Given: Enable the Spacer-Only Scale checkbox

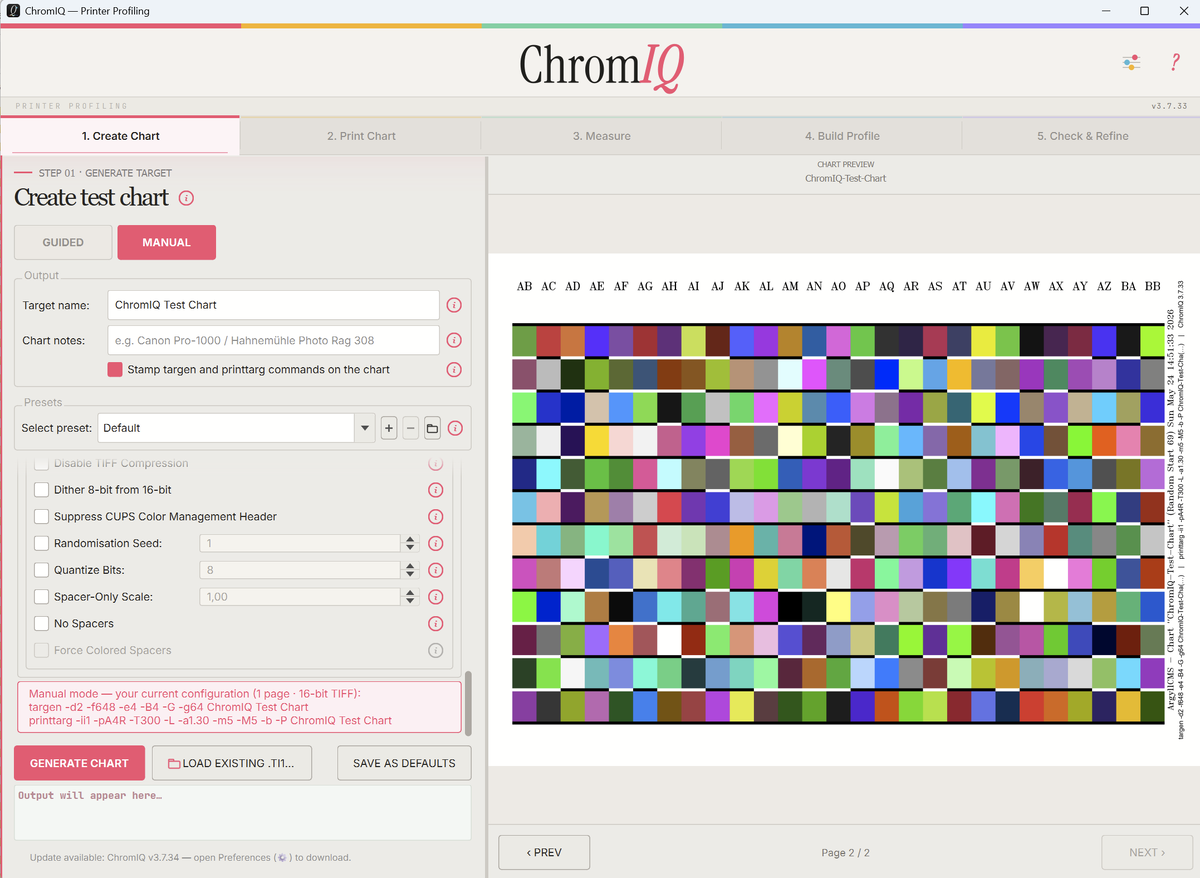Looking at the screenshot, I should (41, 597).
